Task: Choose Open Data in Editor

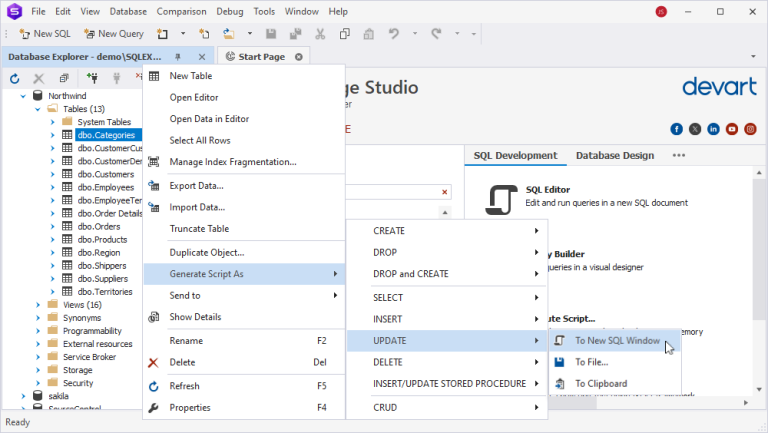Action: coord(244,119)
